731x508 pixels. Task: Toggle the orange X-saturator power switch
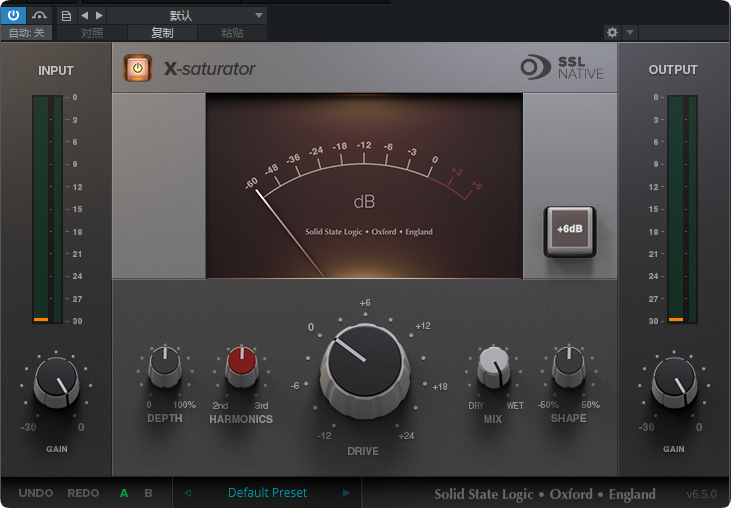click(138, 69)
